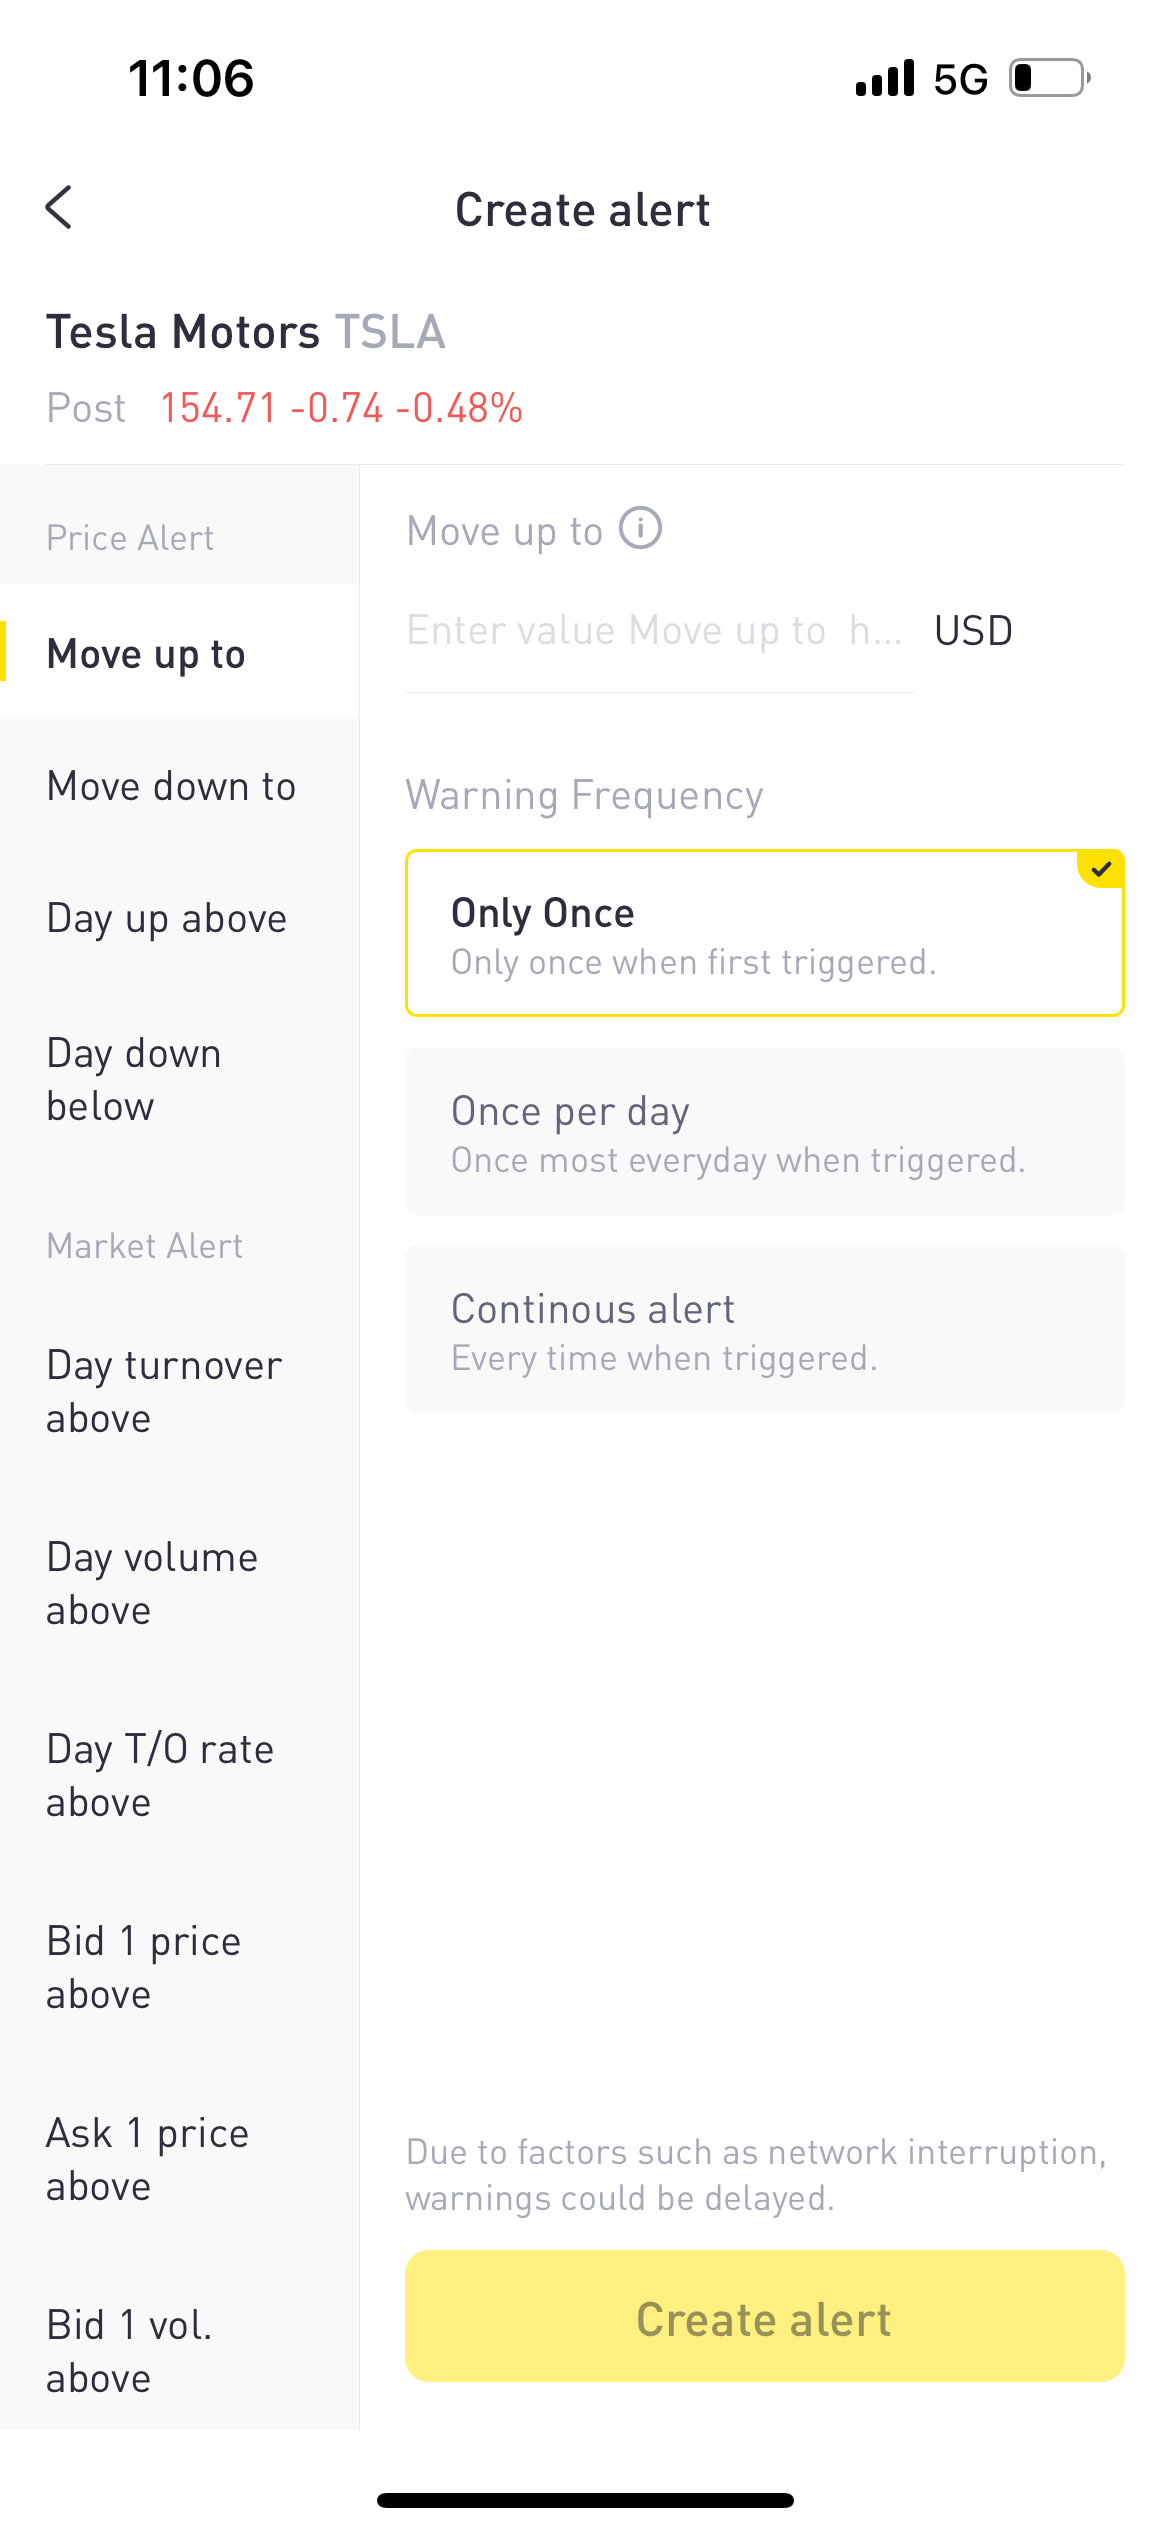Pick Day T/O rate above alert
The width and height of the screenshot is (1170, 2532).
click(160, 1776)
